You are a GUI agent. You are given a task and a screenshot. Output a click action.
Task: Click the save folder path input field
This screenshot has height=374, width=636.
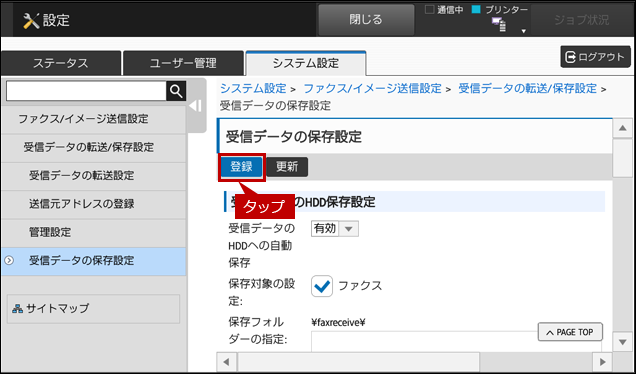[x=456, y=341]
